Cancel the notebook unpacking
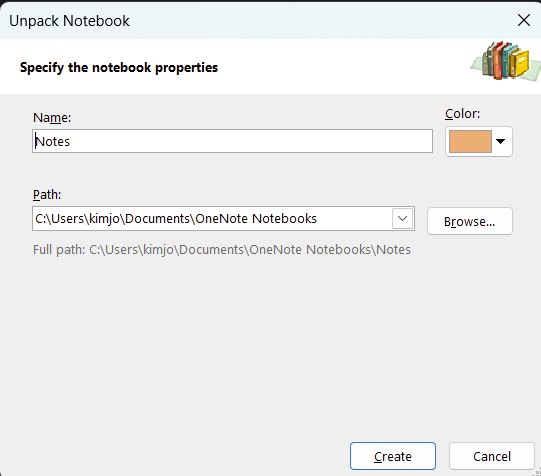Image resolution: width=541 pixels, height=476 pixels. [492, 456]
